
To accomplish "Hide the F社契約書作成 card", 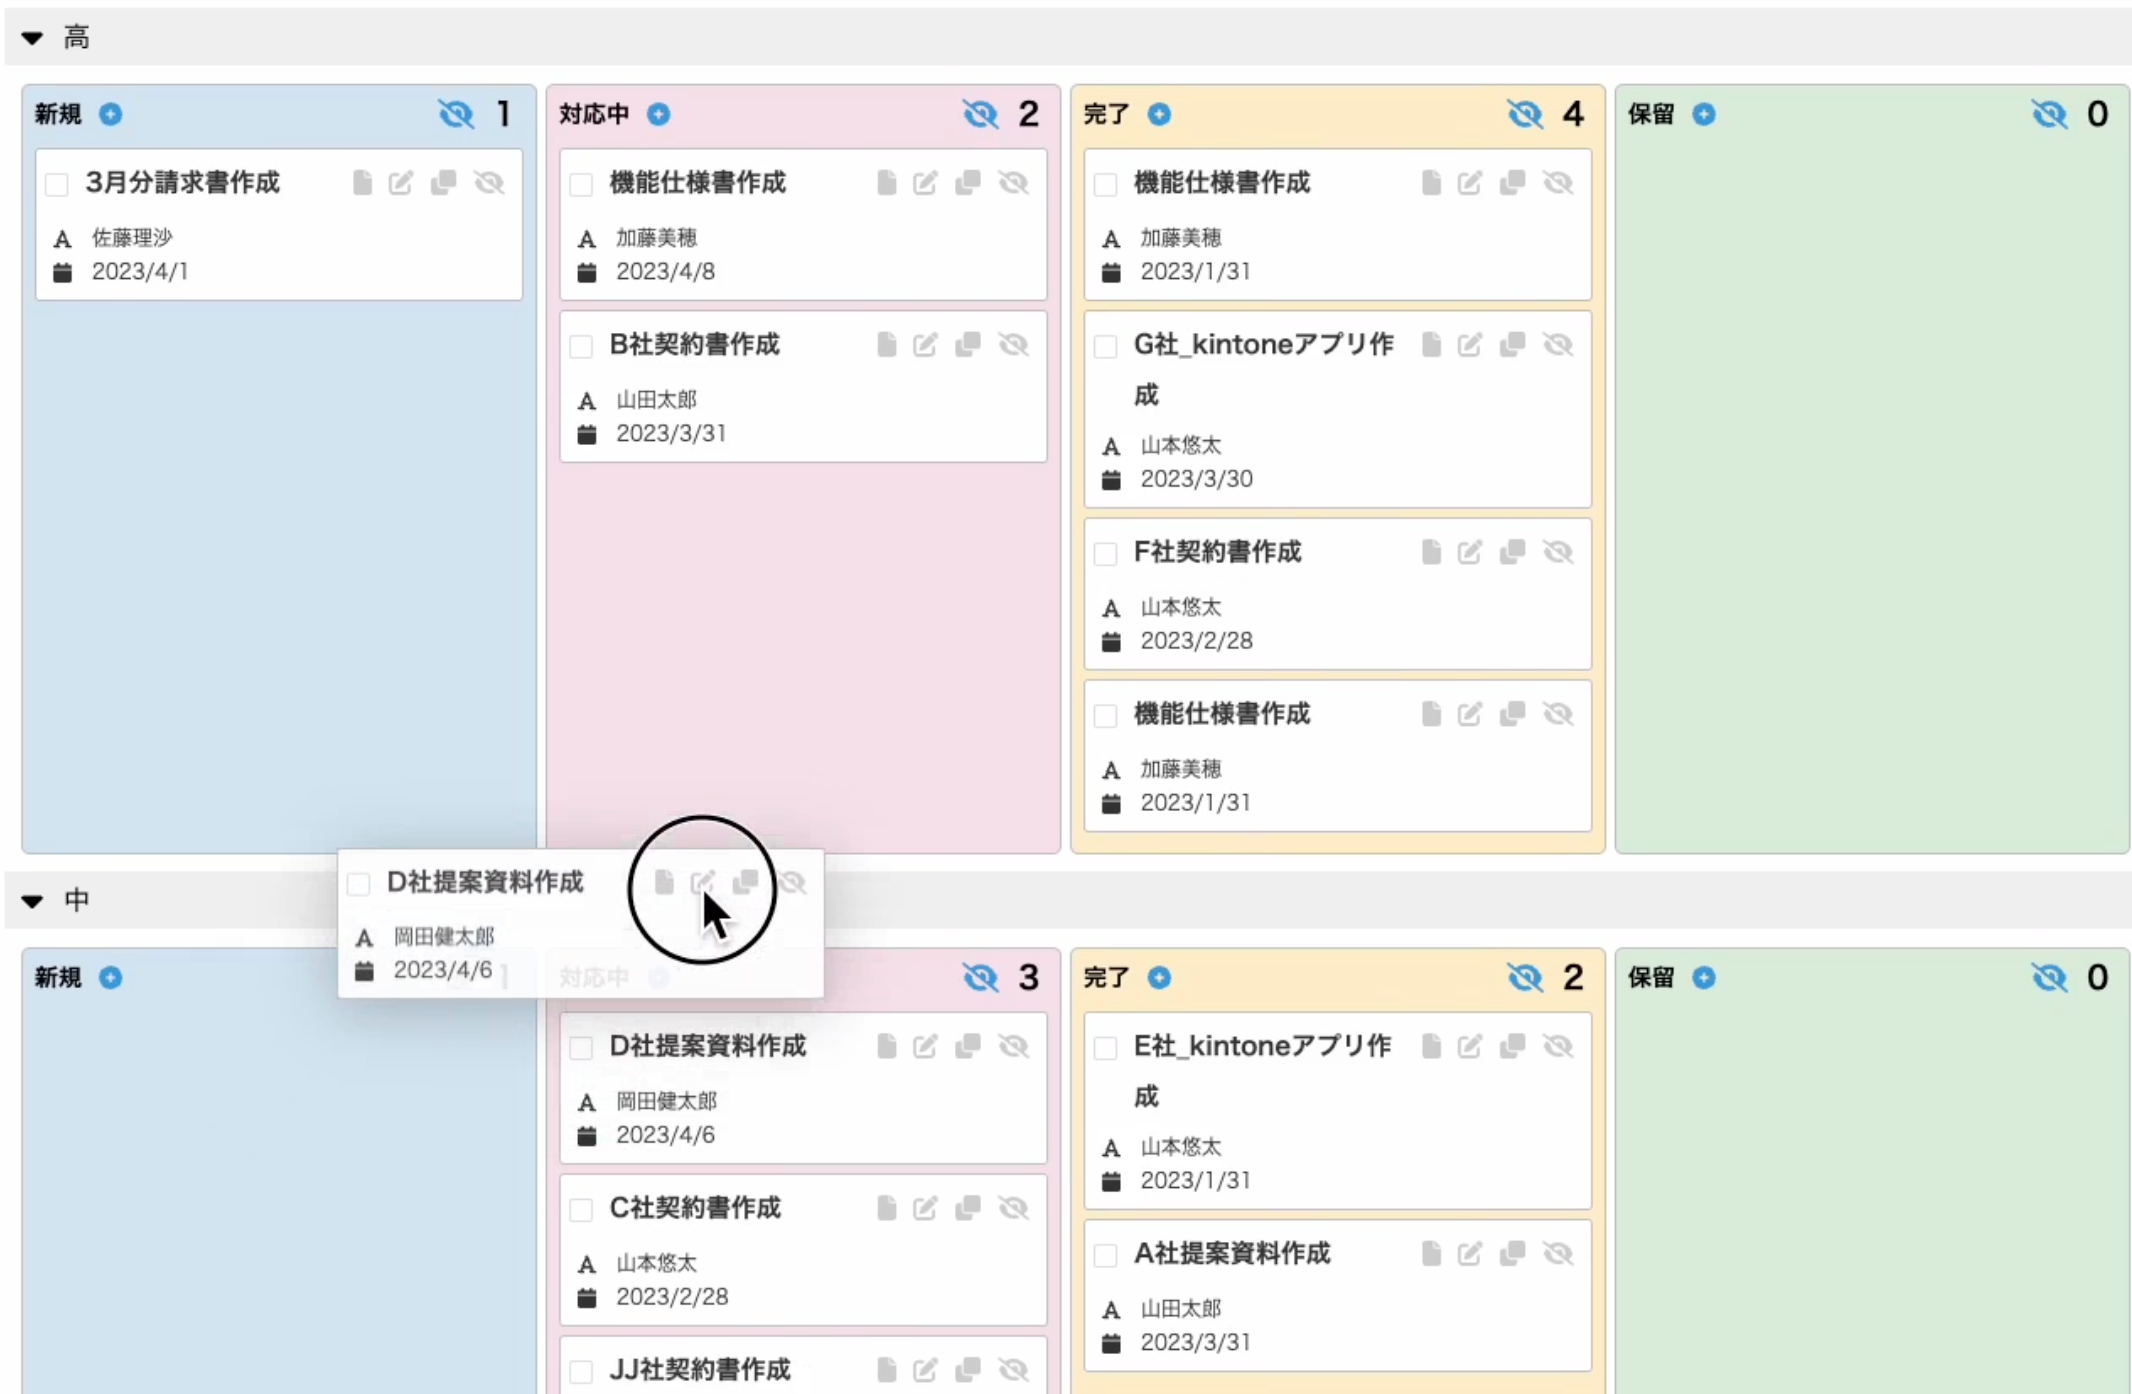I will pos(1557,552).
